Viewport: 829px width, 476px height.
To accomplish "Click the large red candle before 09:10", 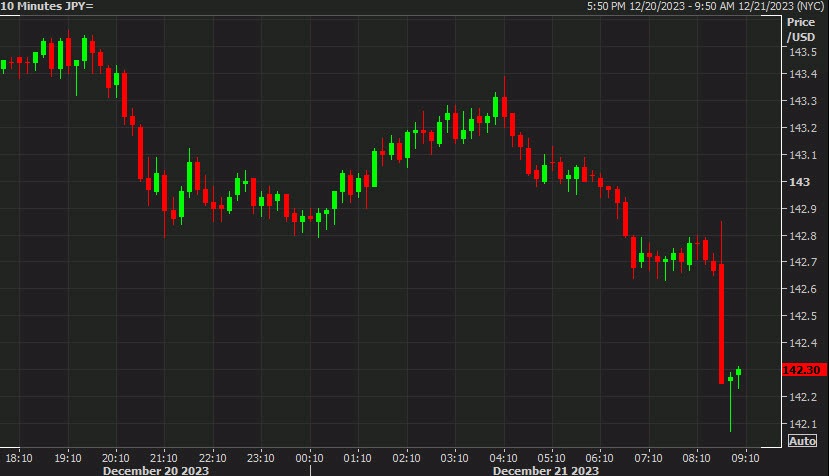I will 721,323.
